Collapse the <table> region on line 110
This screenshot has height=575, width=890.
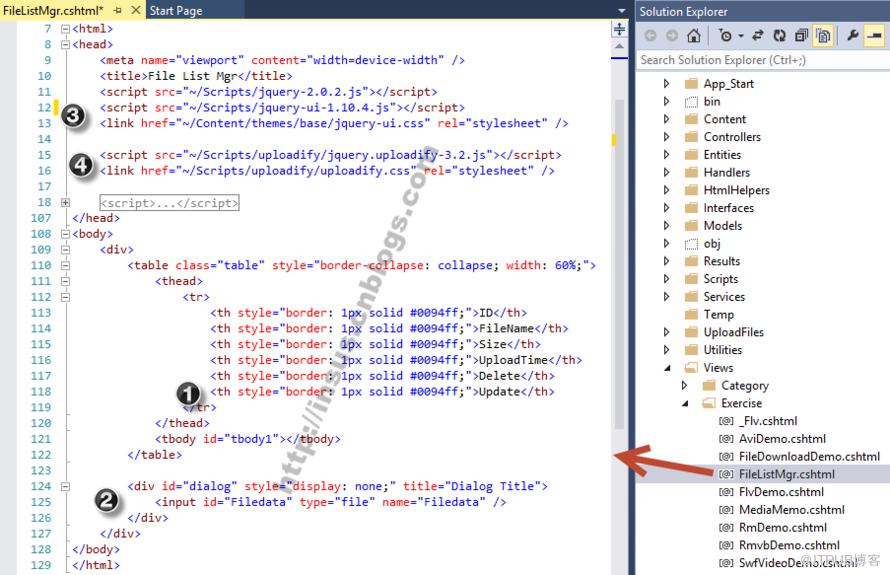65,265
